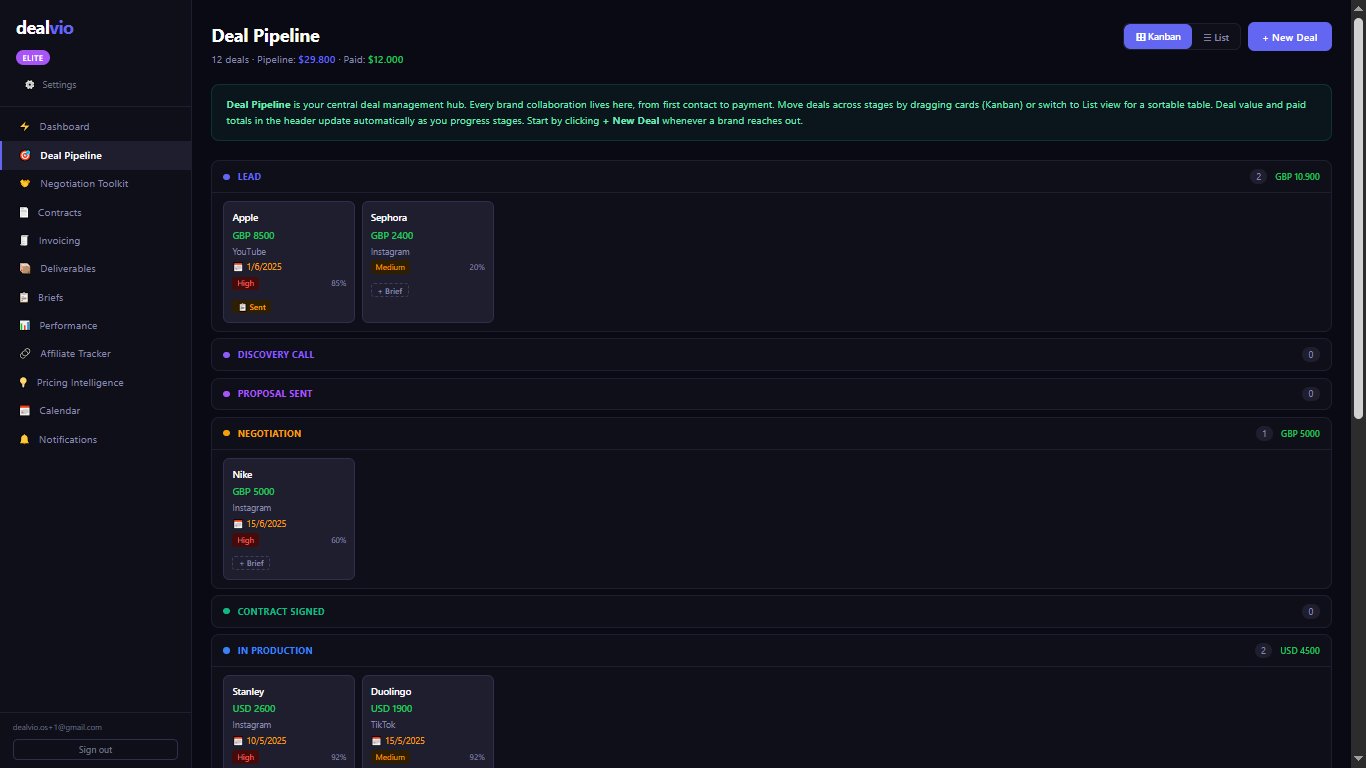Image resolution: width=1366 pixels, height=768 pixels.
Task: Click the Notifications bell icon
Action: click(24, 440)
